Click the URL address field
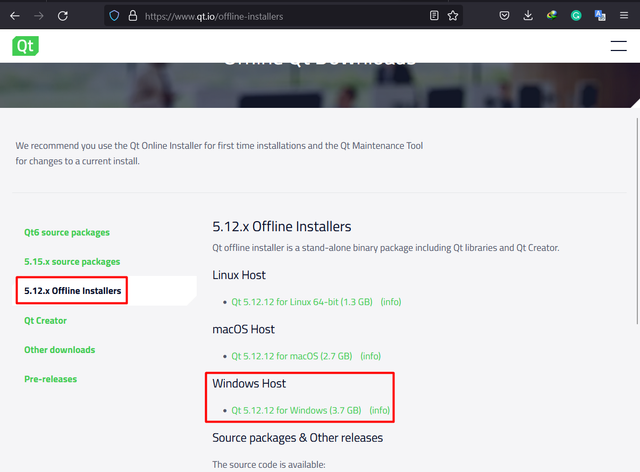The height and width of the screenshot is (472, 640). 284,16
